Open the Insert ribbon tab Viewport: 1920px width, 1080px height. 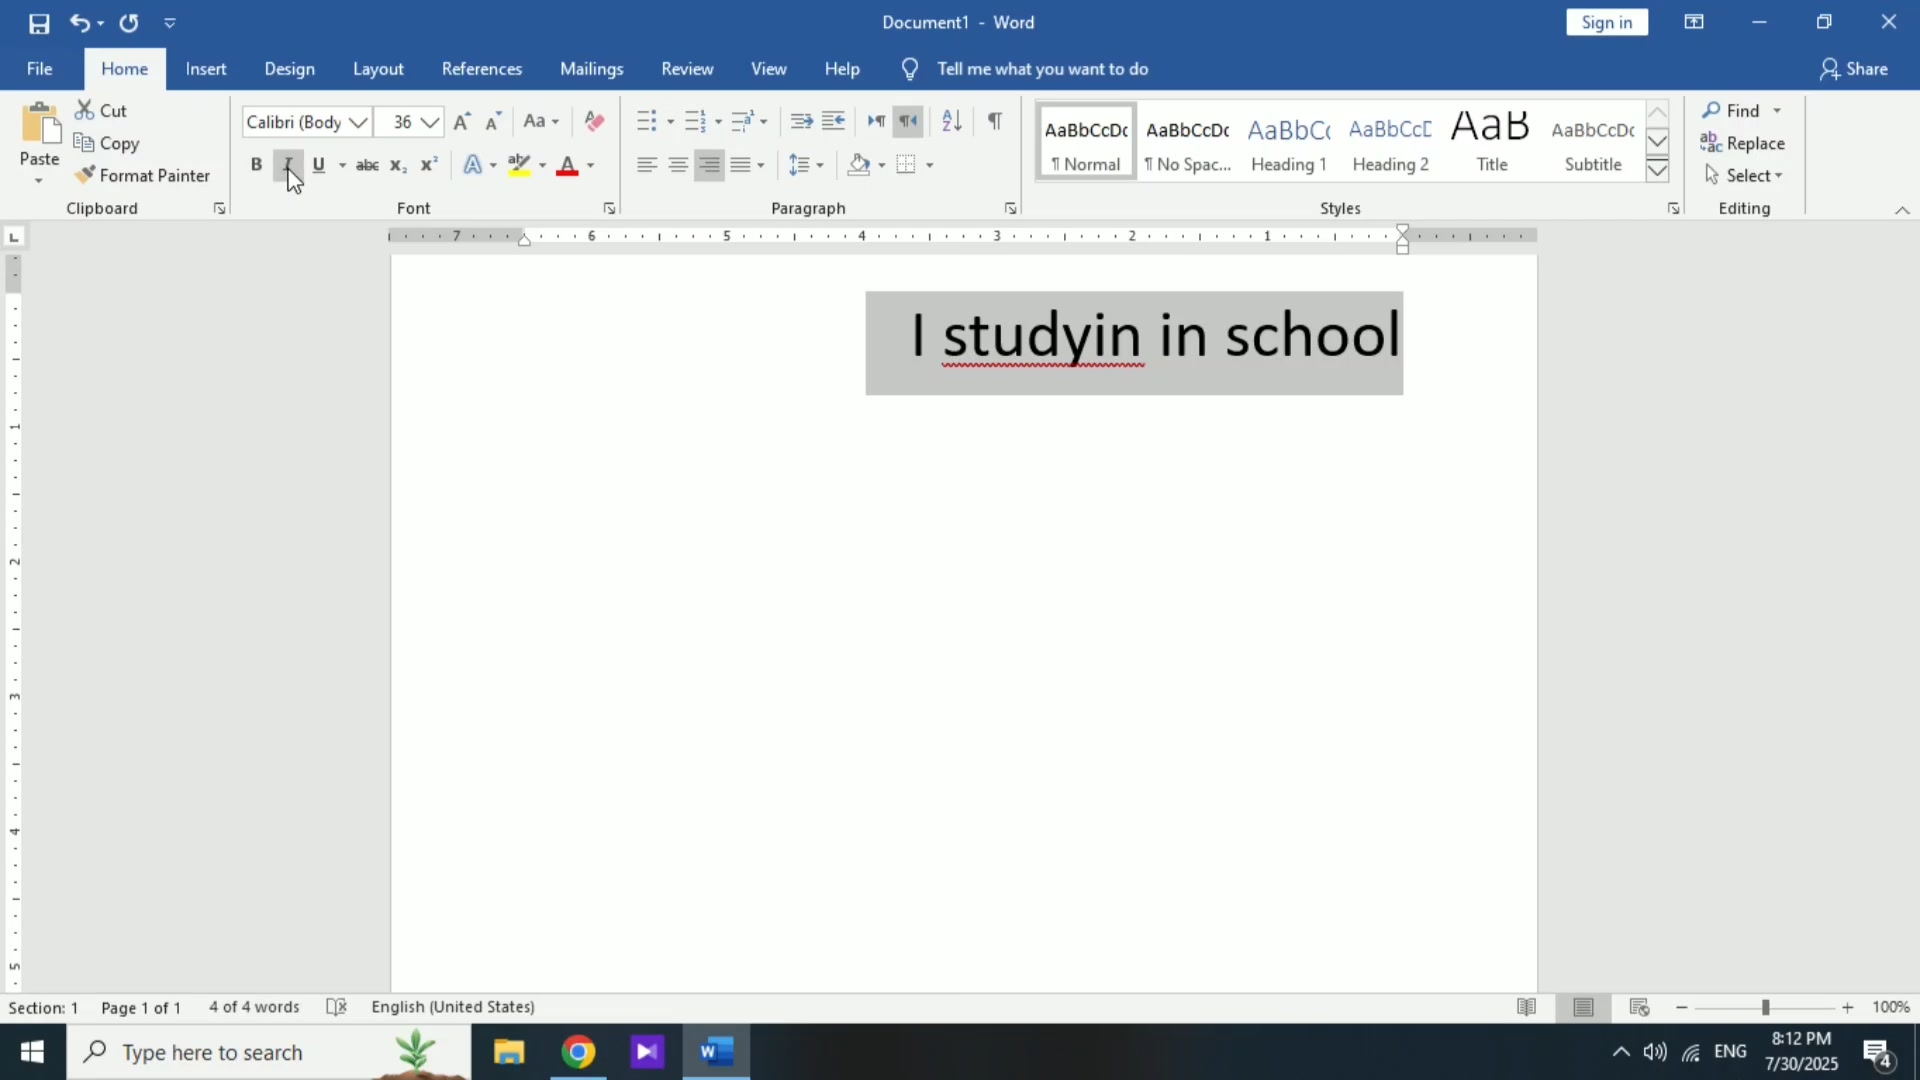click(205, 69)
